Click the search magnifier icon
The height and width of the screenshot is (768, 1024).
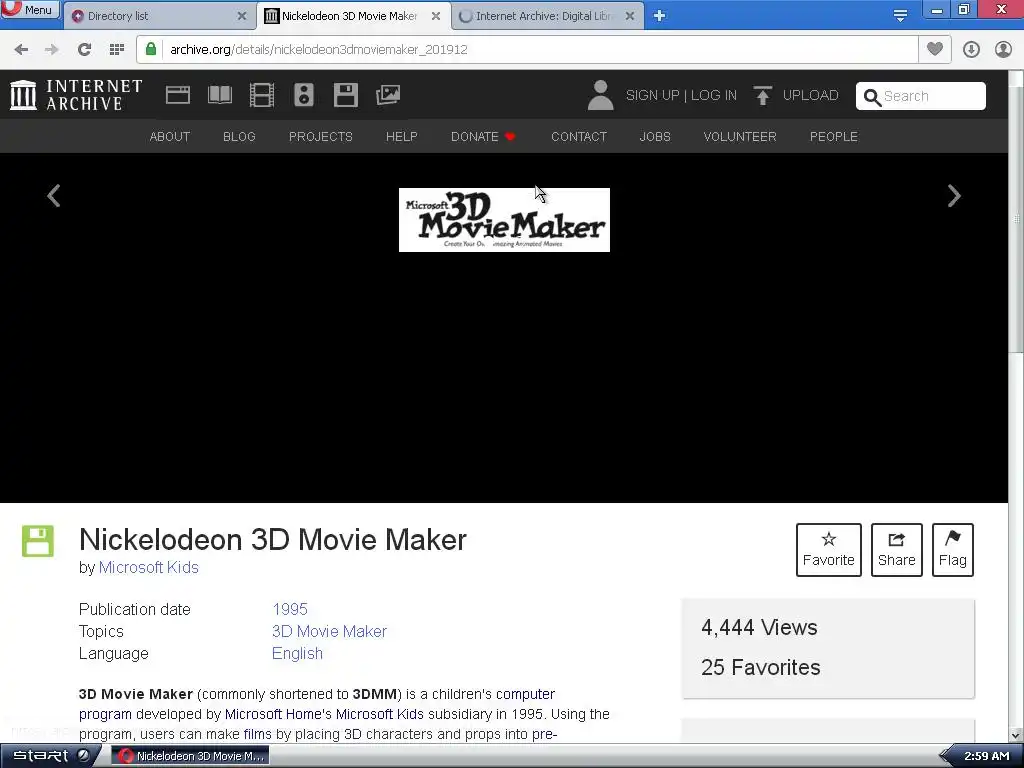[x=872, y=97]
